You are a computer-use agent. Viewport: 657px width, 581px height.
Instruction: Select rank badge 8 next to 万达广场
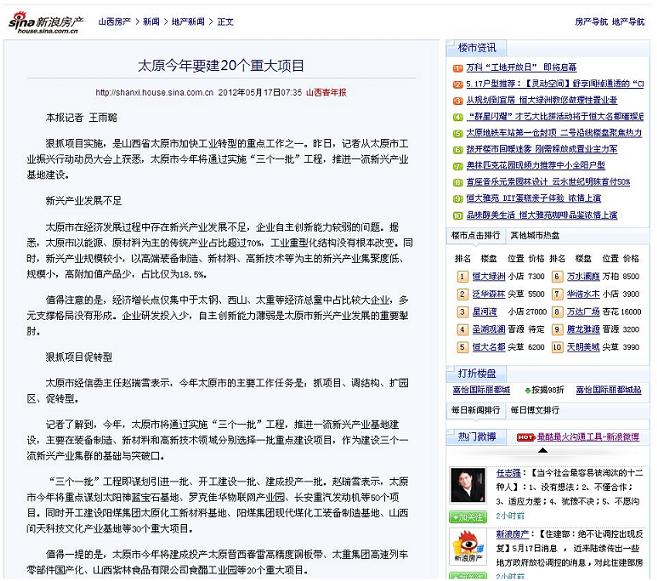point(557,312)
